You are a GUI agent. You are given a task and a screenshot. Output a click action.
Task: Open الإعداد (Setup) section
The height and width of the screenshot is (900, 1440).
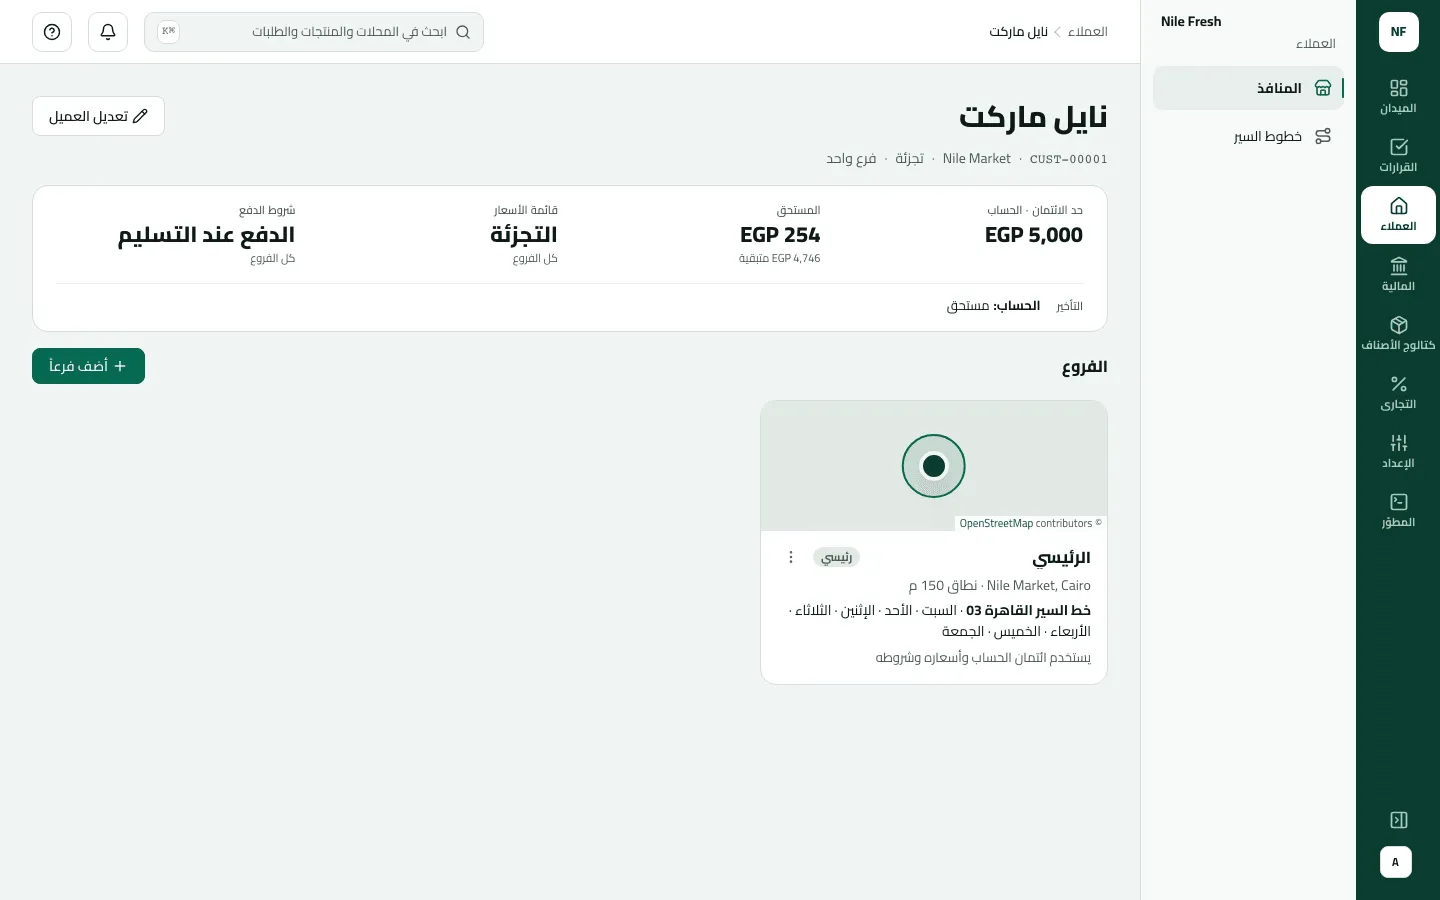click(1398, 452)
